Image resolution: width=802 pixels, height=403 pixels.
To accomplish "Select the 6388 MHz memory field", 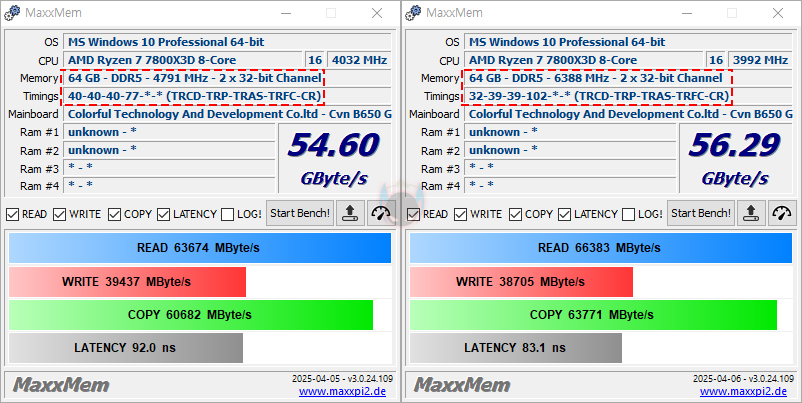I will 628,78.
